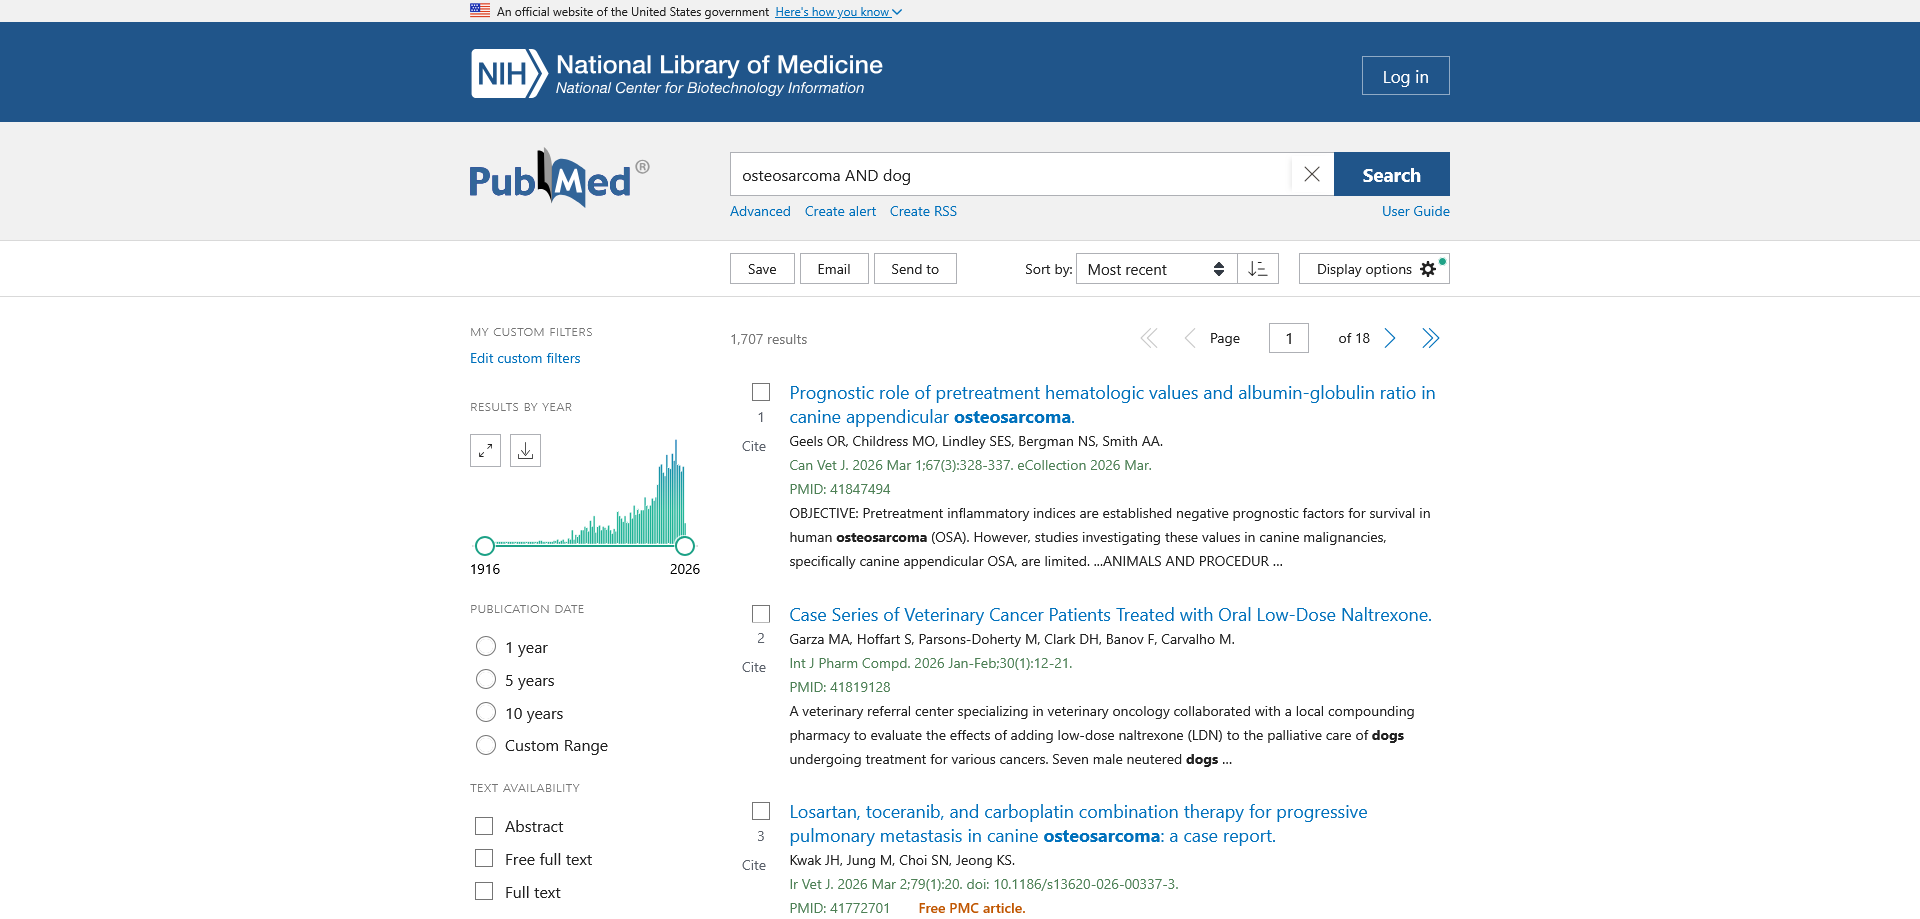This screenshot has height=919, width=1920.
Task: Choose 1 year publication date
Action: 486,646
